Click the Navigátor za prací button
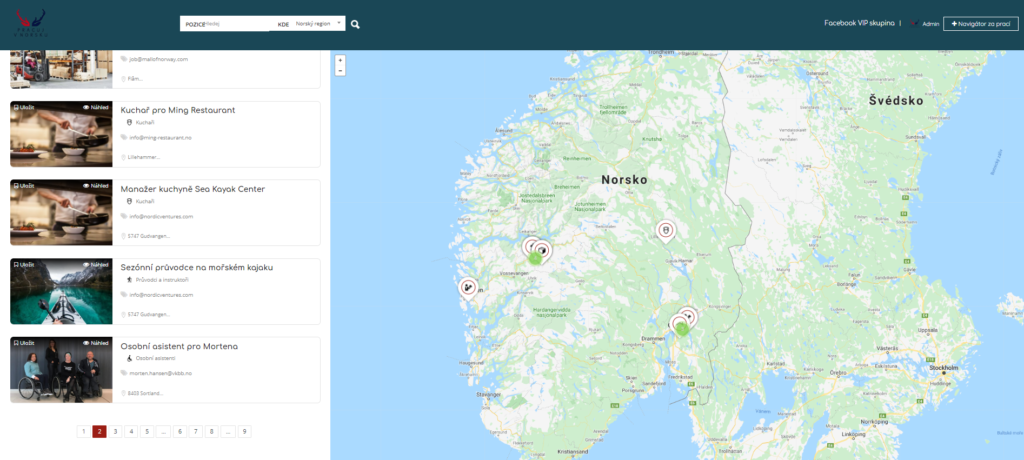The image size is (1024, 460). [980, 24]
